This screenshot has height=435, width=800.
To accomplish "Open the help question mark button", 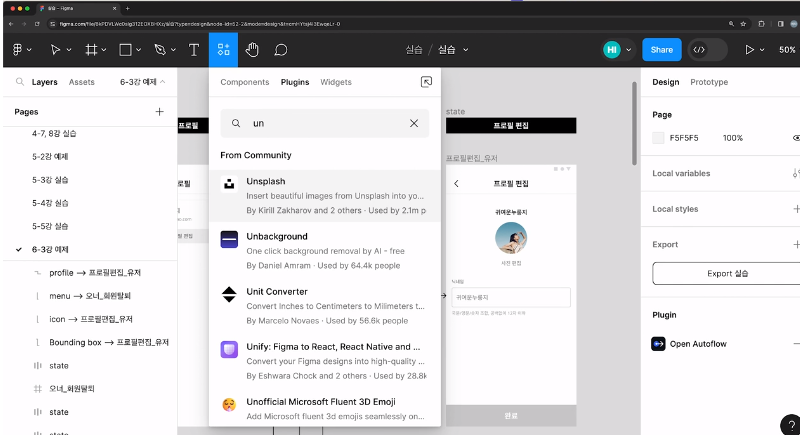I will point(791,425).
